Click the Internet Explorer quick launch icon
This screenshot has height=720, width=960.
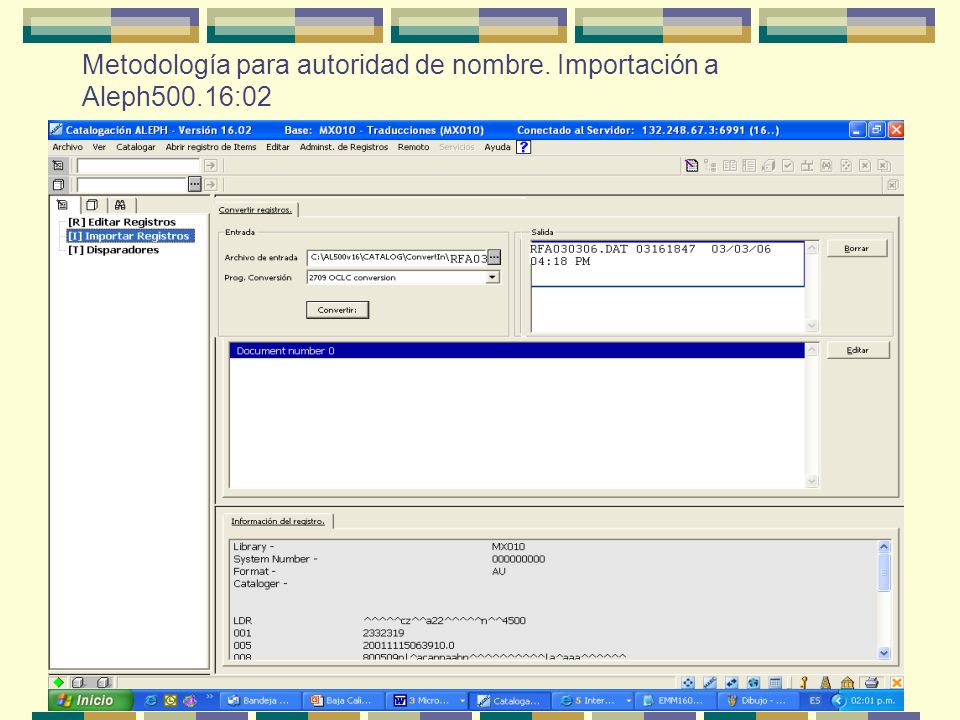[151, 700]
